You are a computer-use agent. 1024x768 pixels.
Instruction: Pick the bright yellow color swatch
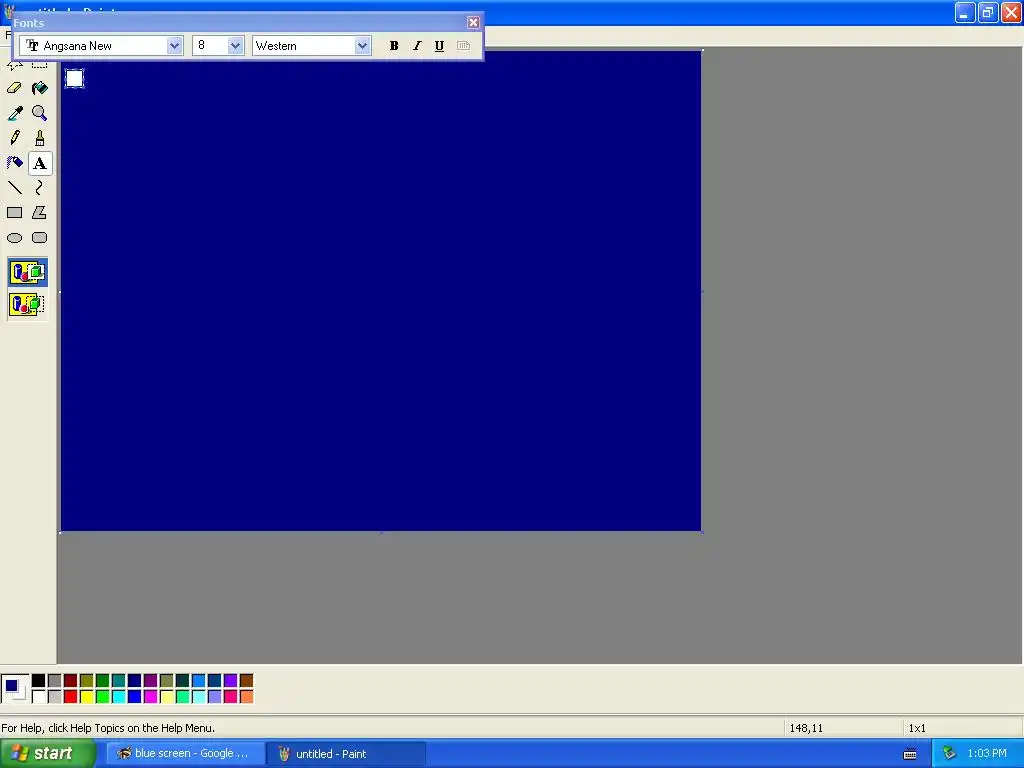pyautogui.click(x=86, y=697)
